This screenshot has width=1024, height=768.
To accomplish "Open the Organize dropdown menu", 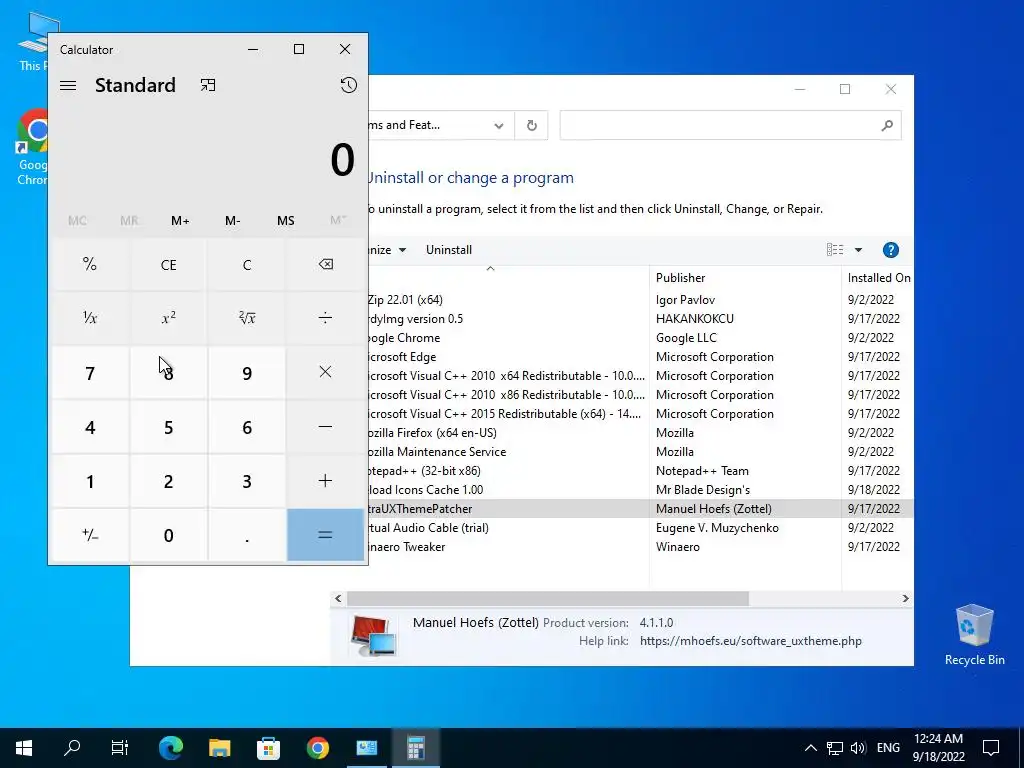I will point(388,250).
